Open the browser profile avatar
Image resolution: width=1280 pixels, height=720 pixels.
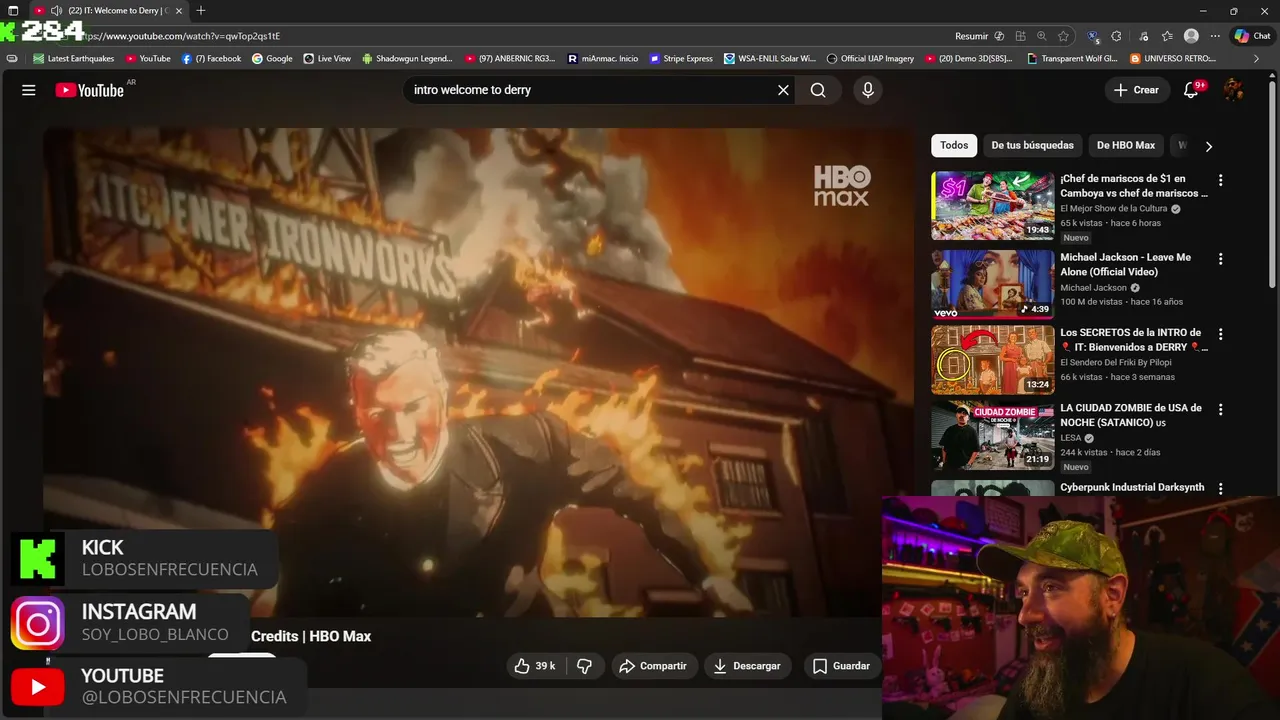click(1191, 36)
